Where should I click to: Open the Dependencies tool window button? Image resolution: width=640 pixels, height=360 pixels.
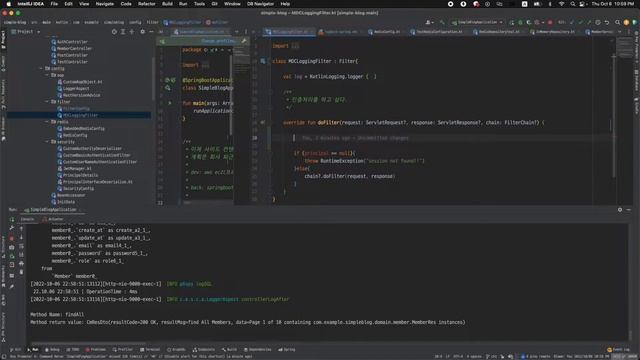(258, 349)
